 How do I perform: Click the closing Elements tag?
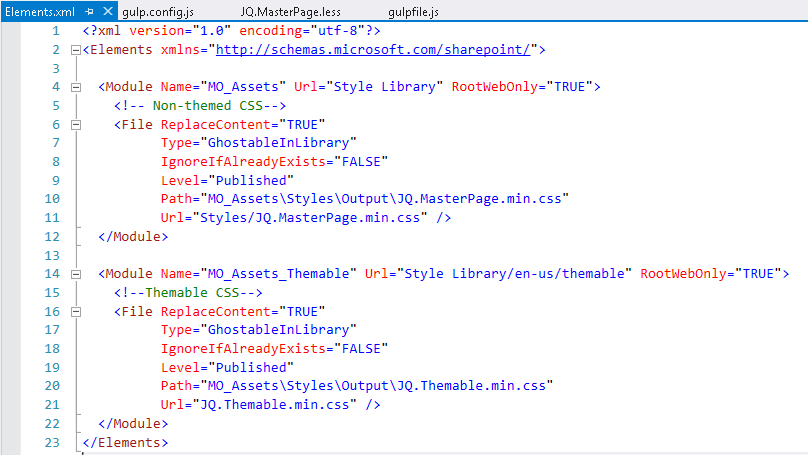[125, 443]
